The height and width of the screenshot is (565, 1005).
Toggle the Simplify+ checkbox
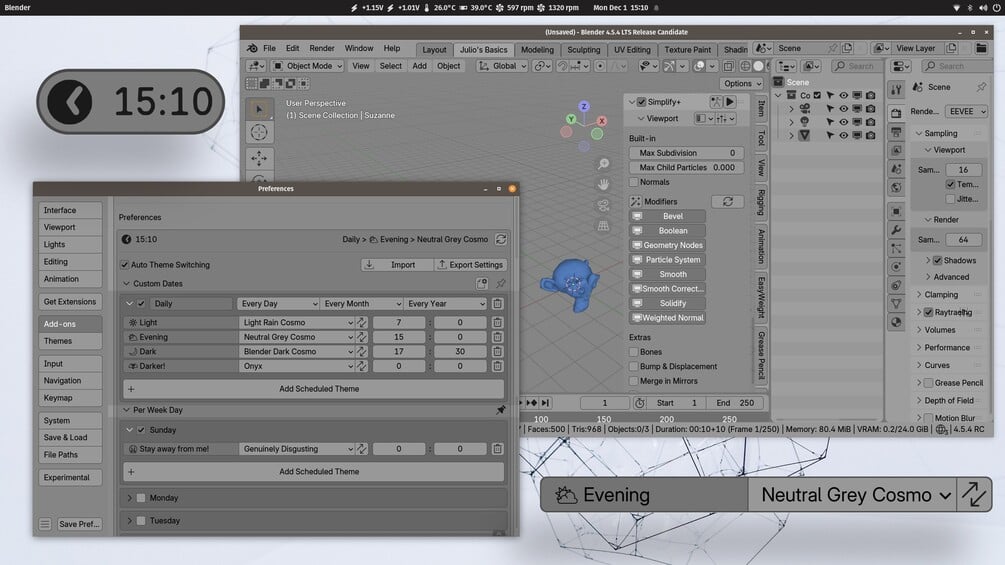641,101
